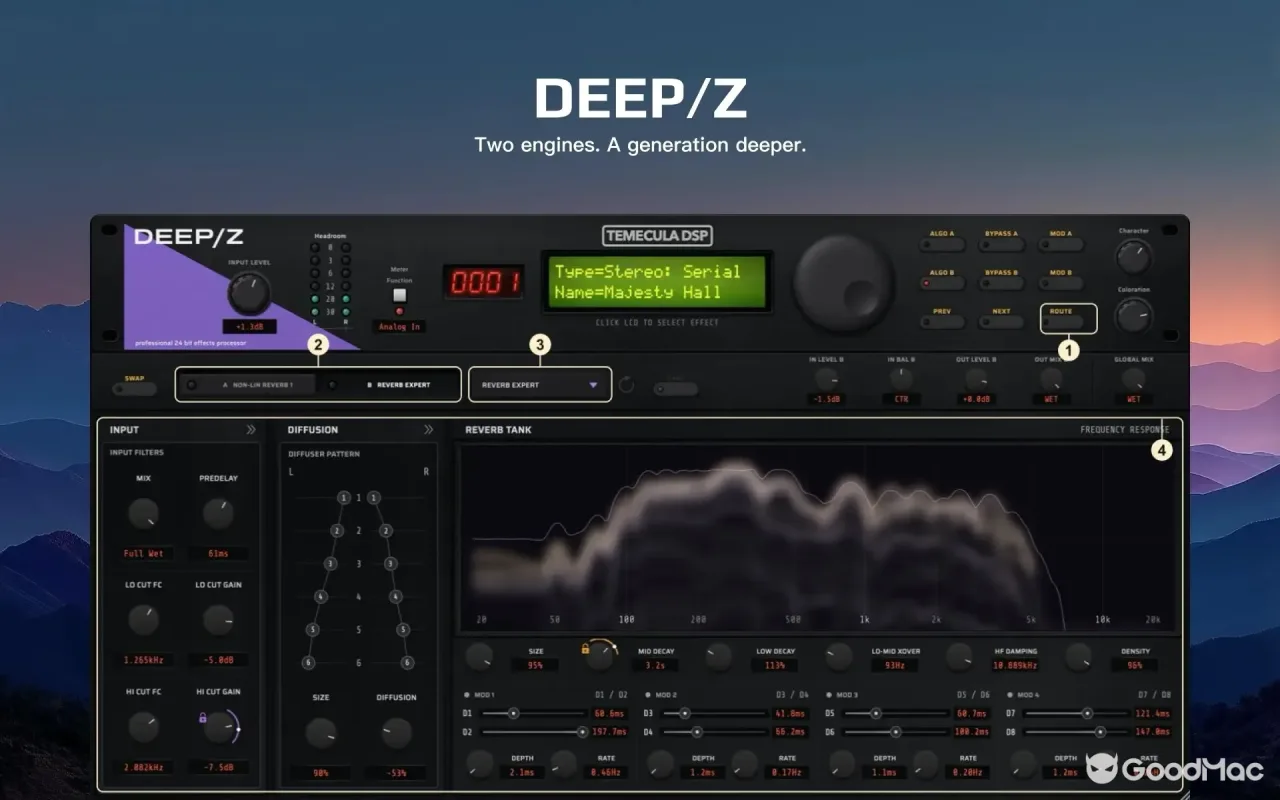Click the INPUT LEVEL knob

(248, 294)
